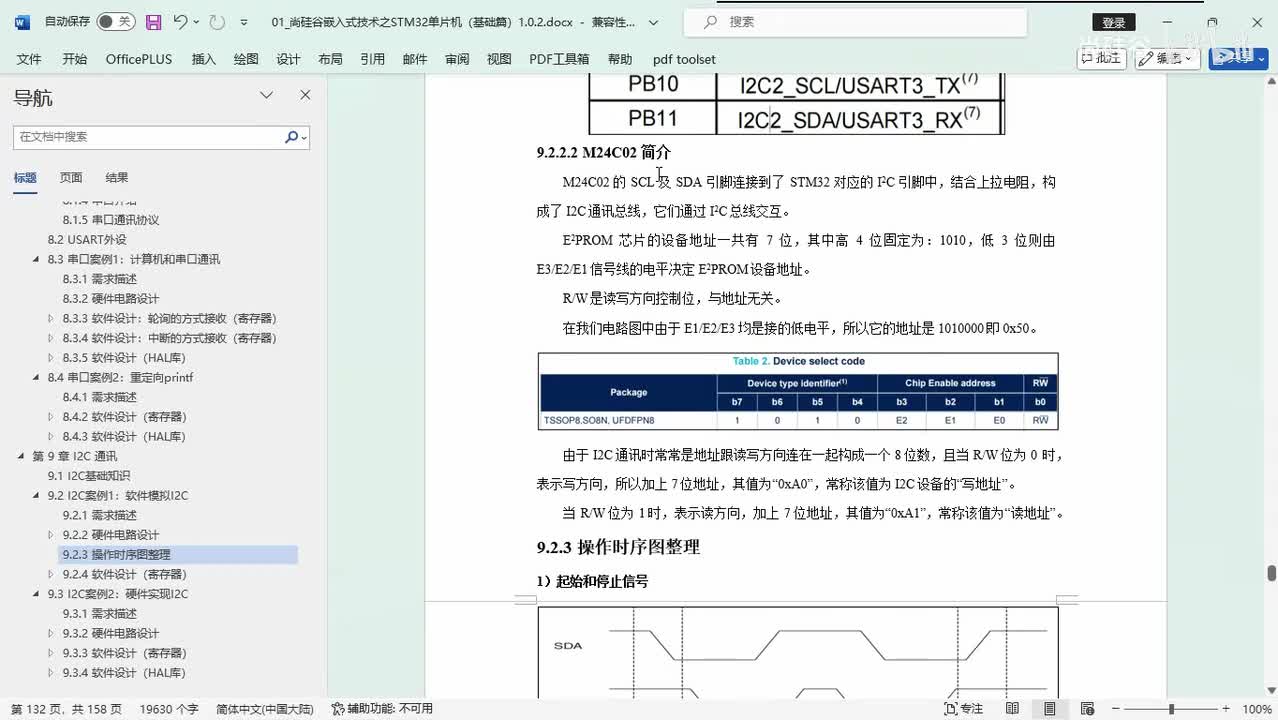Open the OfficePLUS ribbon tab
This screenshot has width=1278, height=720.
139,59
